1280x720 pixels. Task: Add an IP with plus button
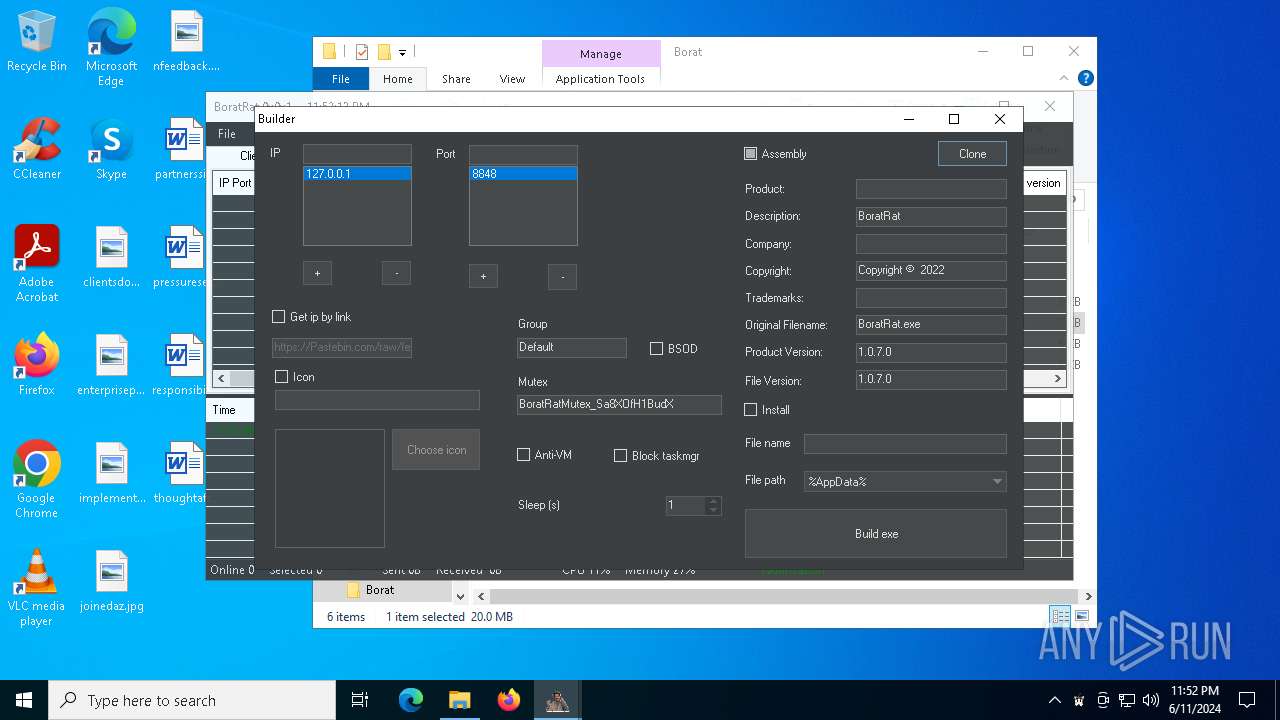pos(317,273)
